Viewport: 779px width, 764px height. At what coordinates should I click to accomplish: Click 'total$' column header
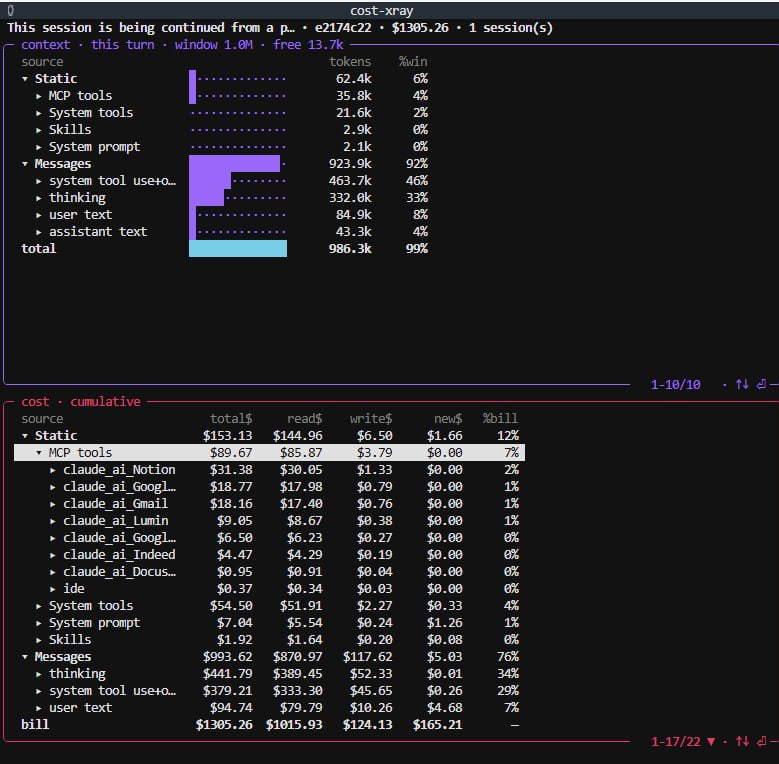[231, 419]
